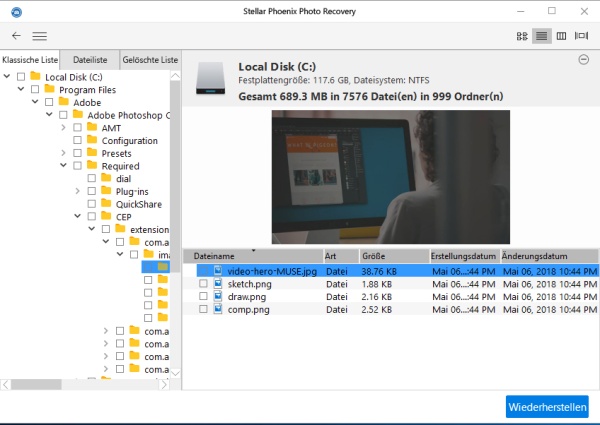This screenshot has height=425, width=600.
Task: Expand the Plug-ins folder node
Action: tap(78, 191)
